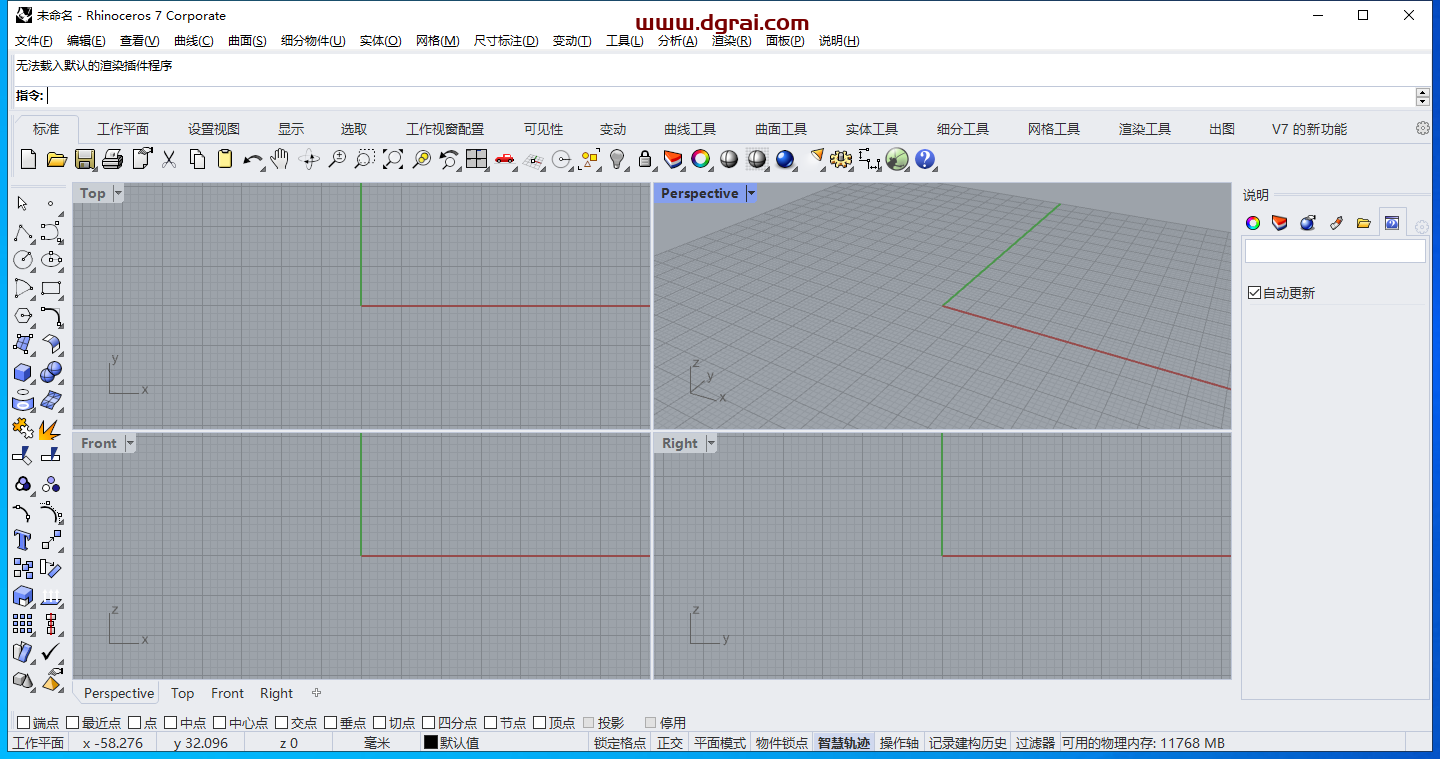
Task: Open the Right viewport menu arrow
Action: [x=711, y=443]
